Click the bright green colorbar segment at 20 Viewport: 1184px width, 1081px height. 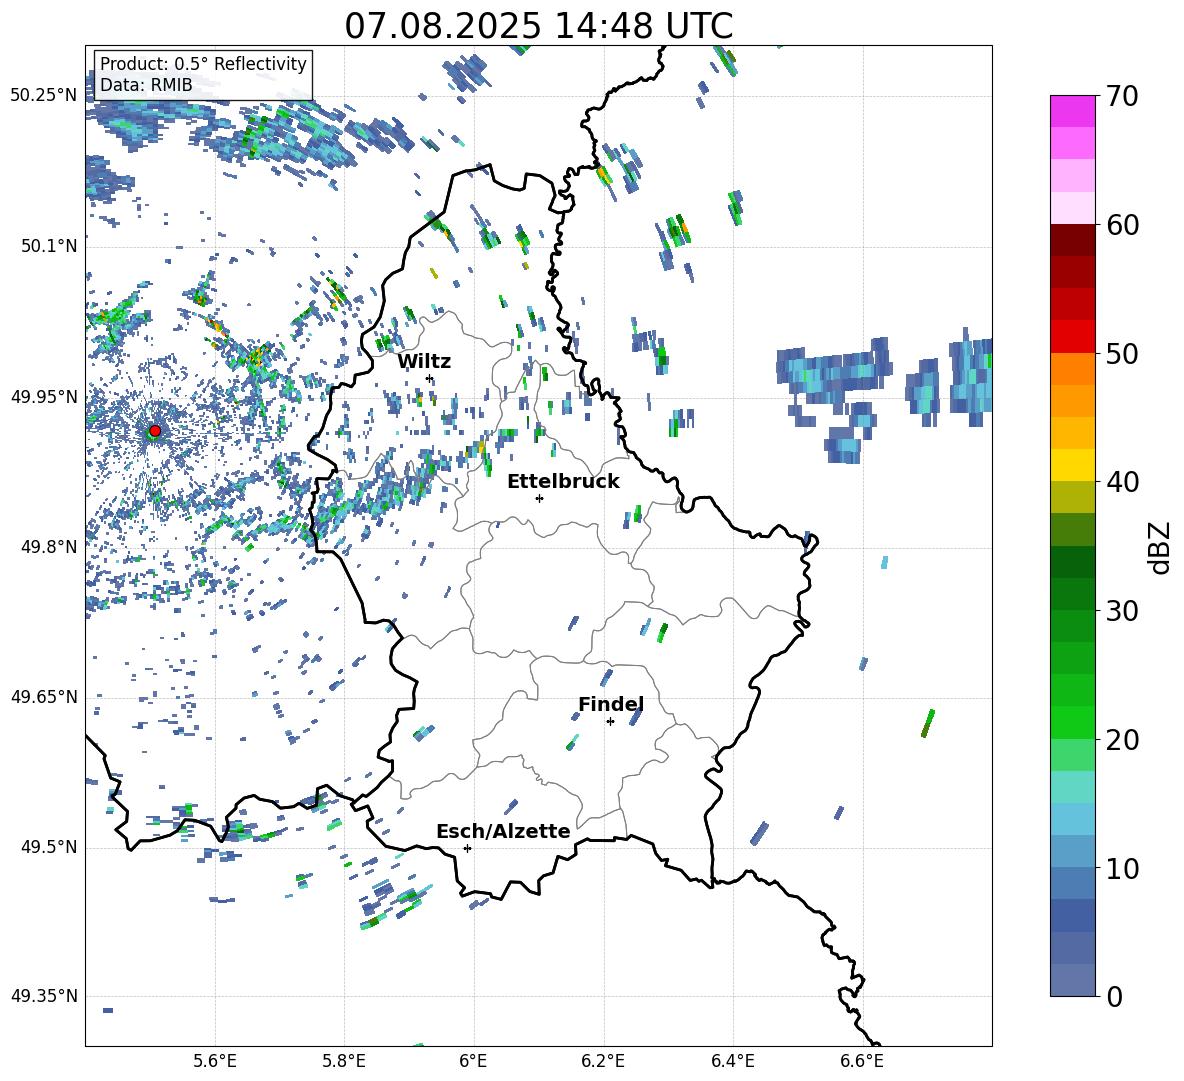tap(1072, 723)
